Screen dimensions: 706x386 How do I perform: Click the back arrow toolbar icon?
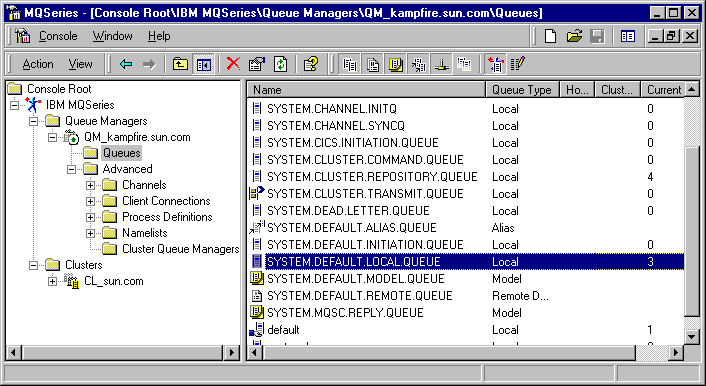(x=126, y=64)
